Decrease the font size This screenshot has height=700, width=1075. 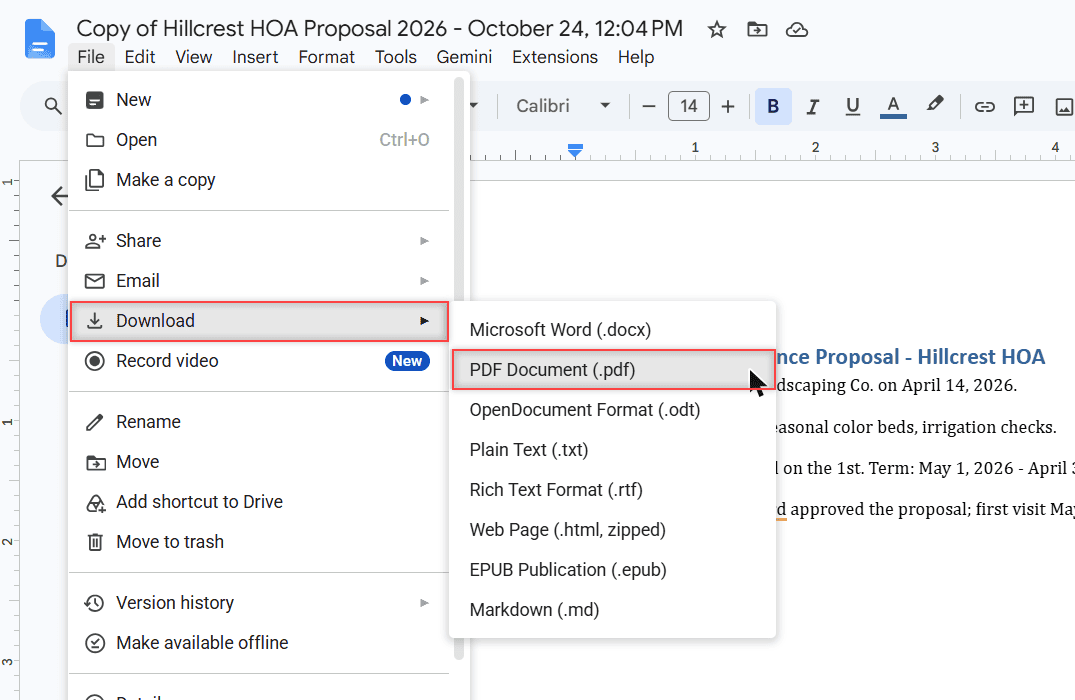[649, 106]
